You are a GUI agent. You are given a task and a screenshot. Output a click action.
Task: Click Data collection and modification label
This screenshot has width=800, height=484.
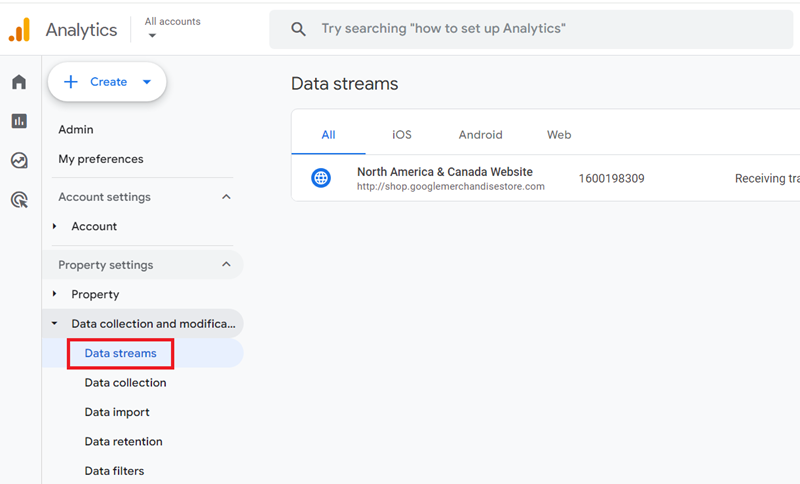[x=154, y=323]
